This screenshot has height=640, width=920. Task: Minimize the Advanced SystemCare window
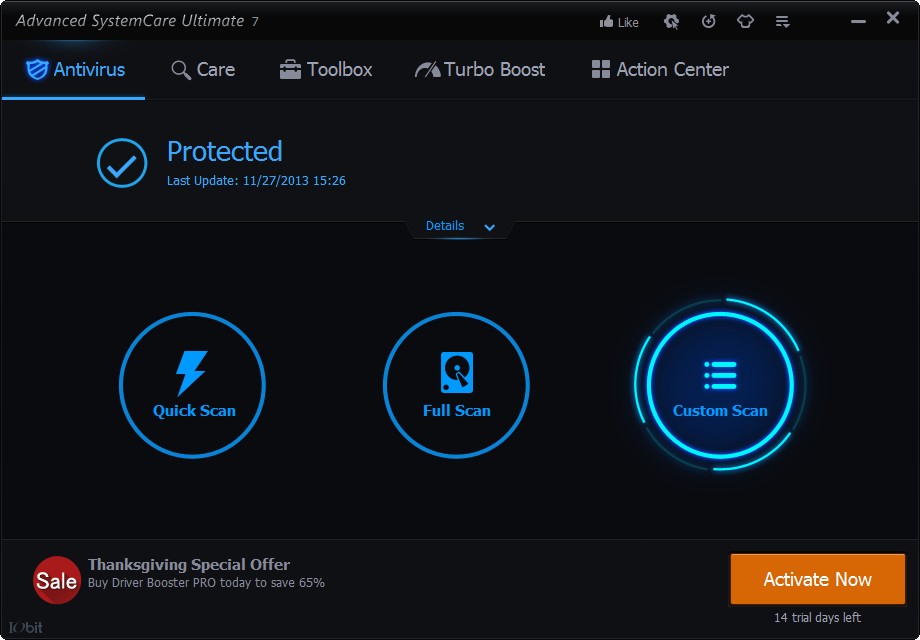point(858,22)
